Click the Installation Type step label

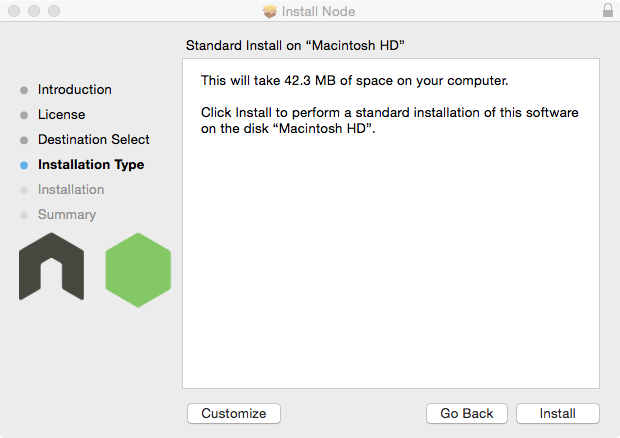[91, 165]
